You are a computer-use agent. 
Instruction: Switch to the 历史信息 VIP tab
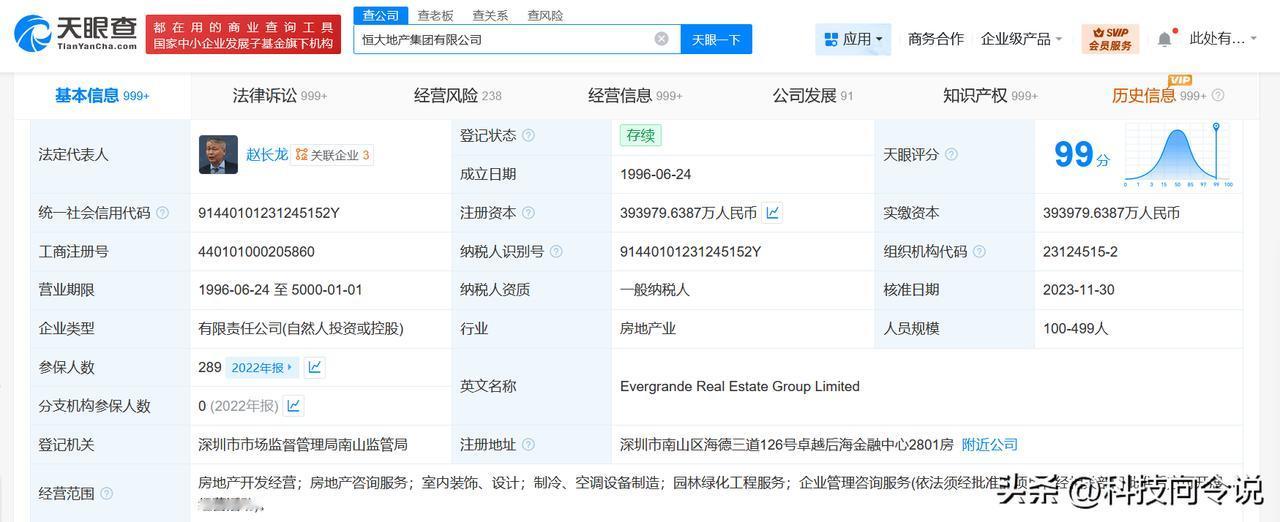pyautogui.click(x=1159, y=96)
